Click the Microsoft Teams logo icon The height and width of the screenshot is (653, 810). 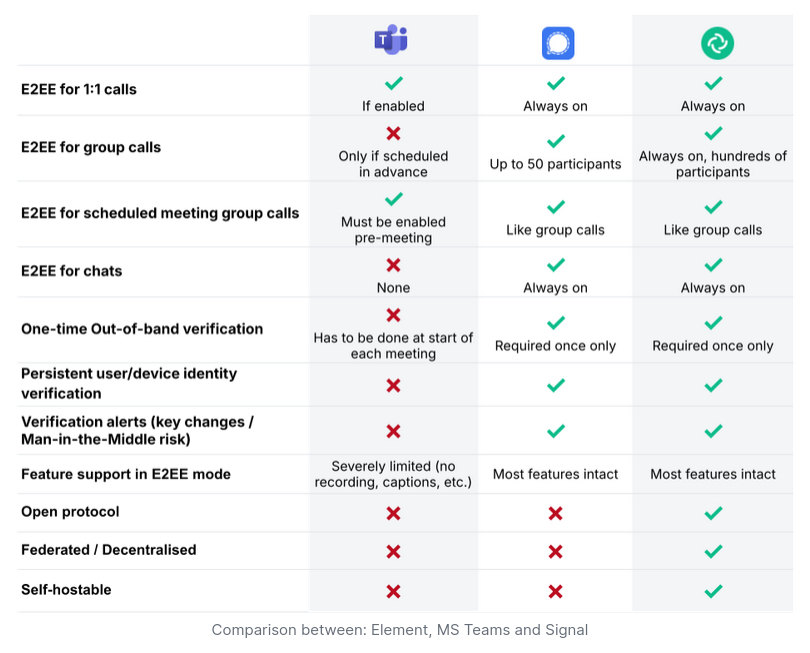(391, 40)
